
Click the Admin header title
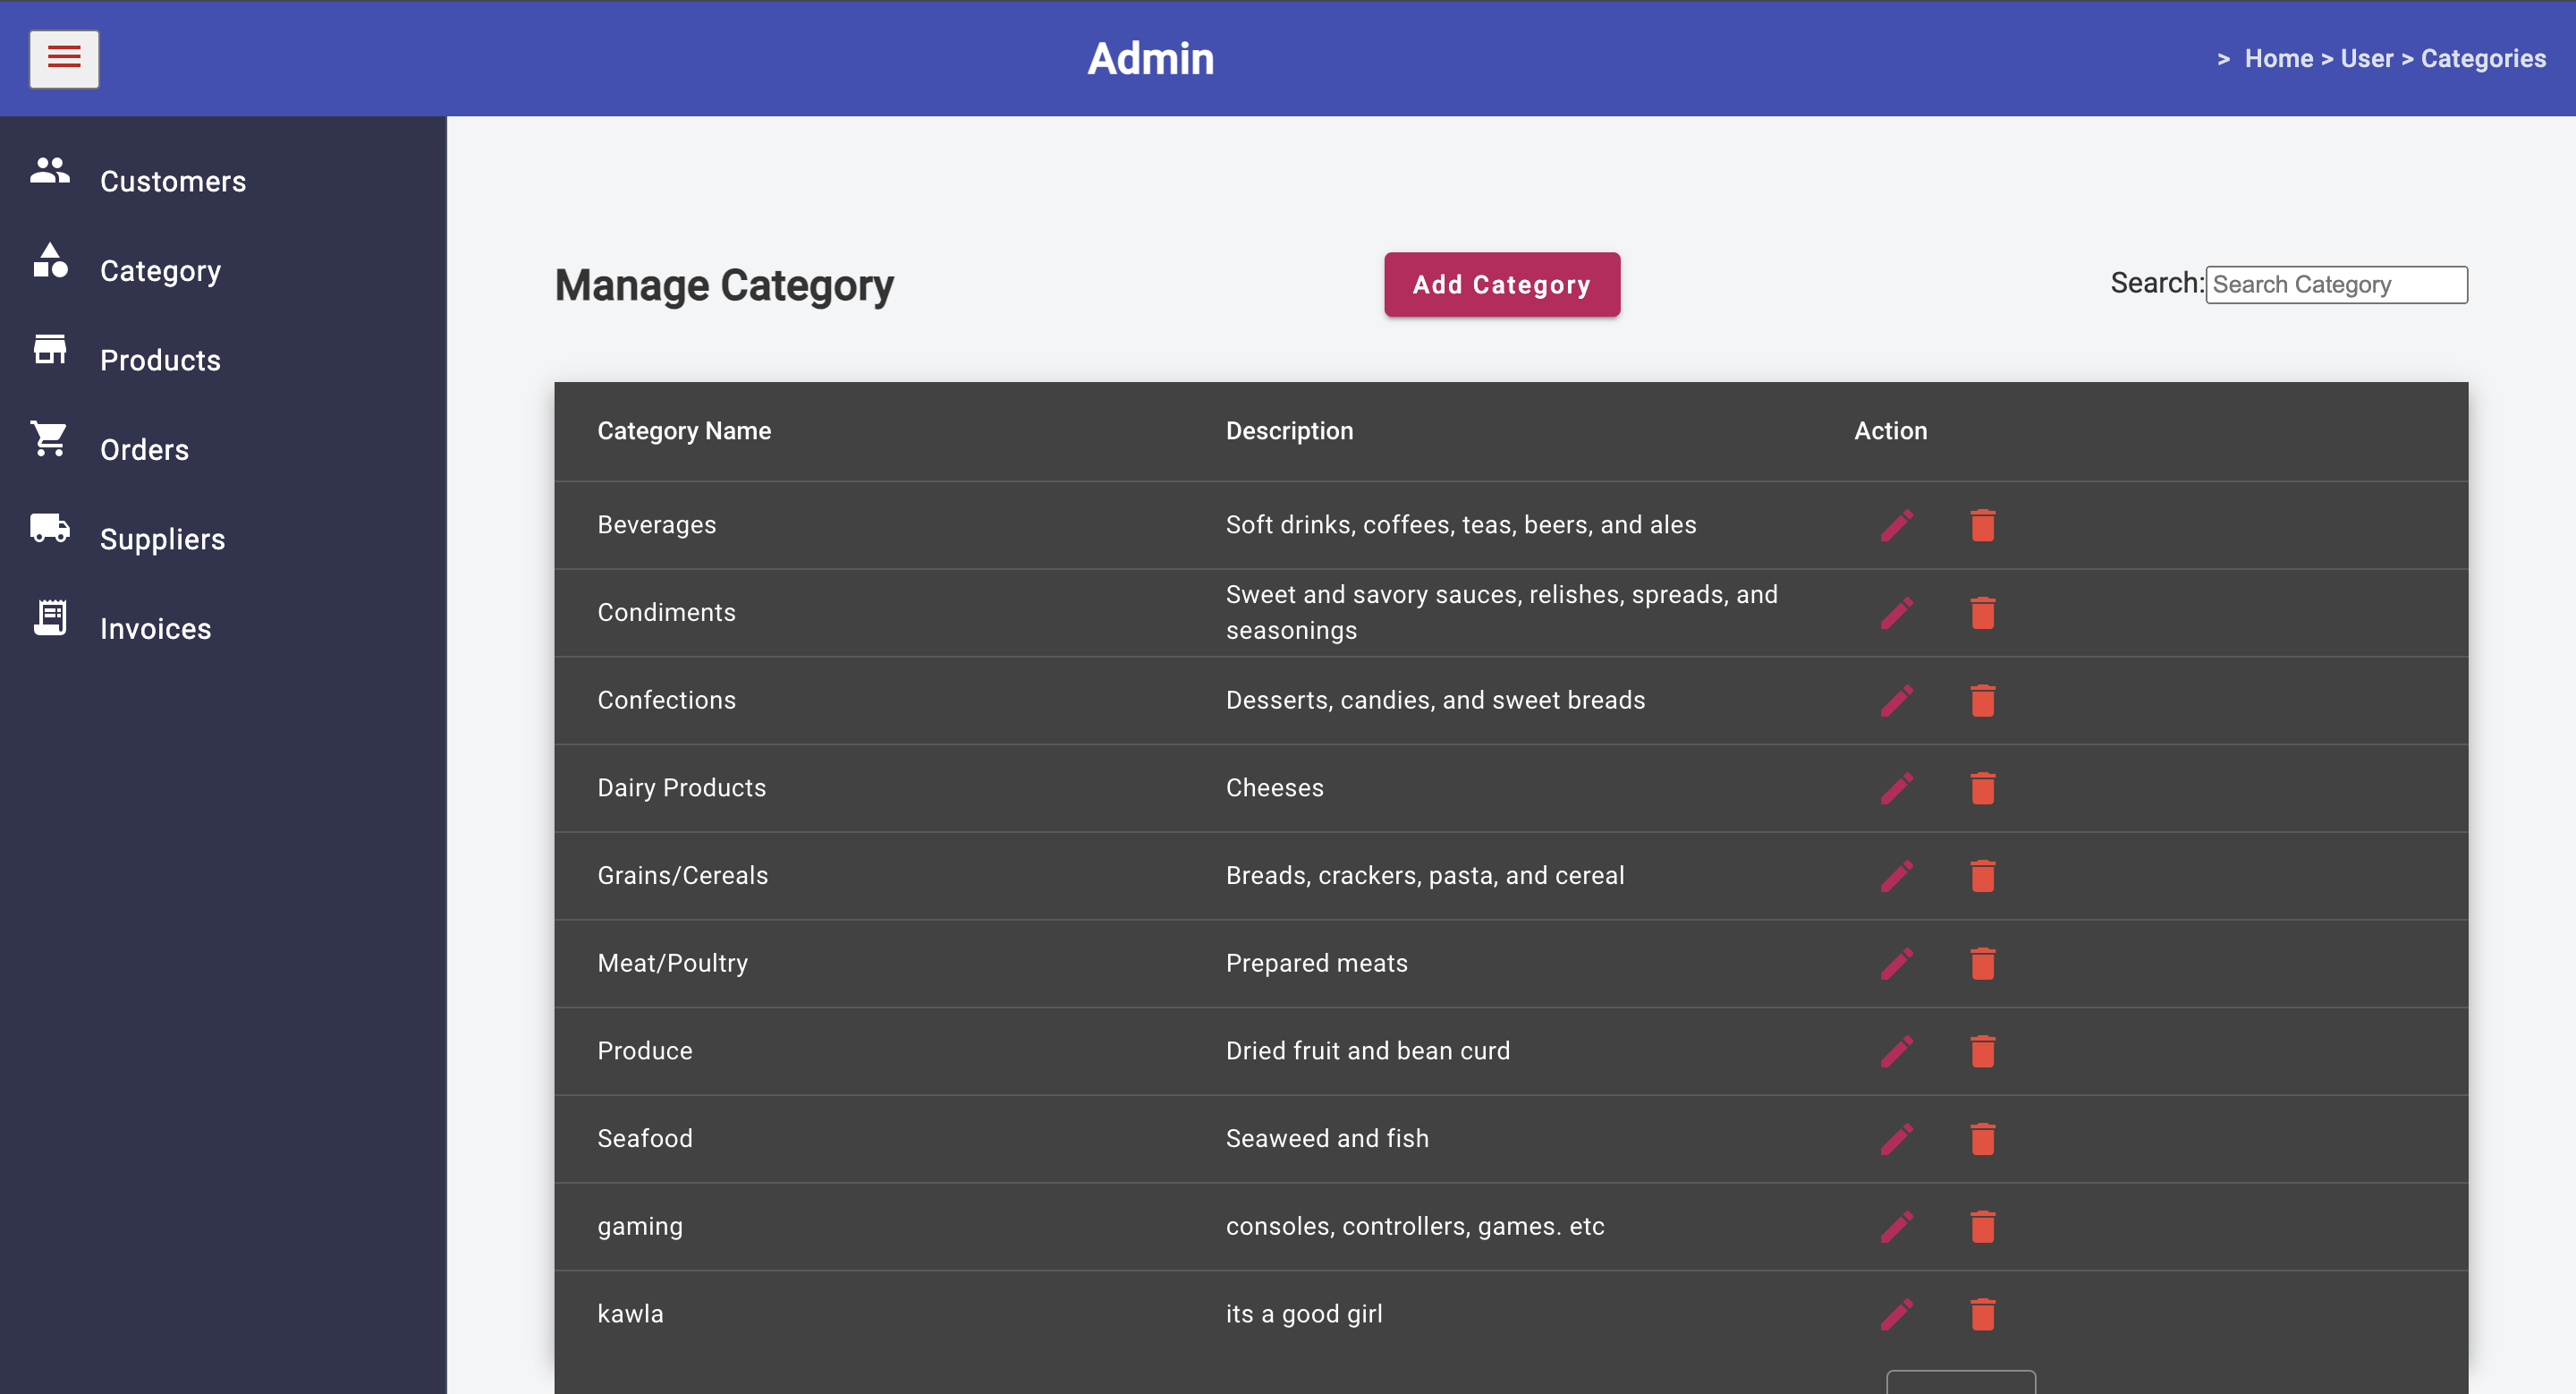pyautogui.click(x=1150, y=59)
